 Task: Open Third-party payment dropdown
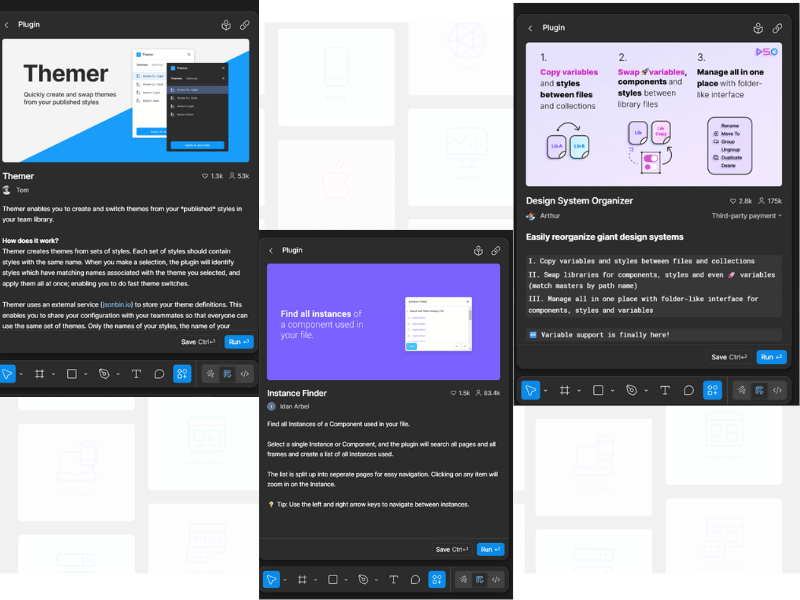[746, 216]
